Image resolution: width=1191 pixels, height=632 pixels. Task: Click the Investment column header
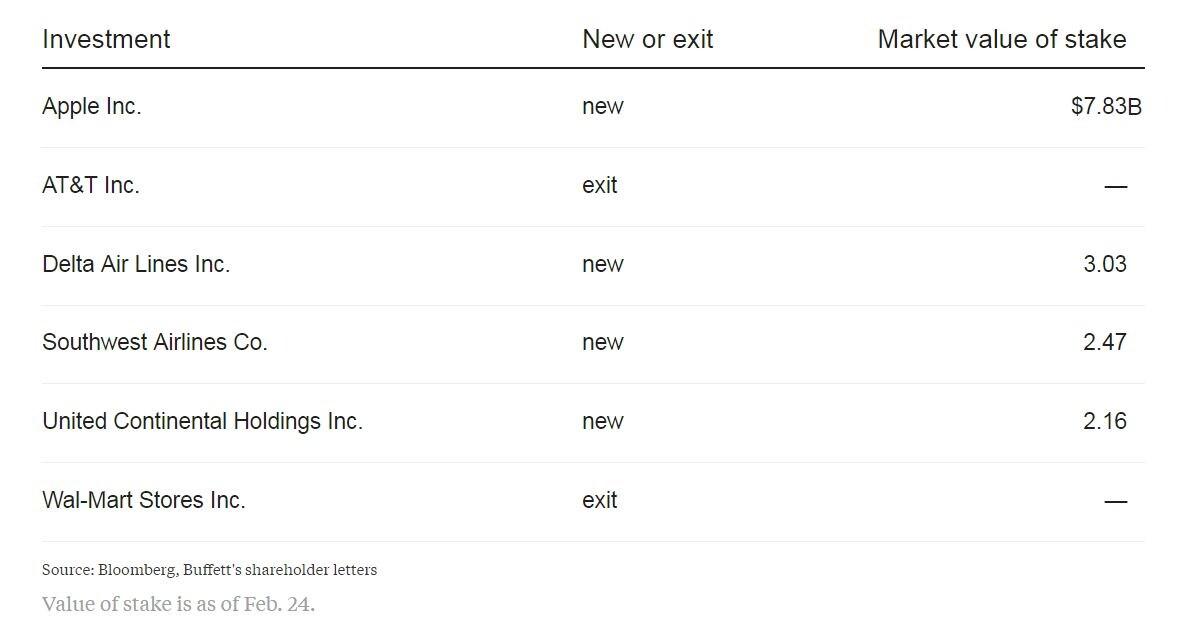106,39
